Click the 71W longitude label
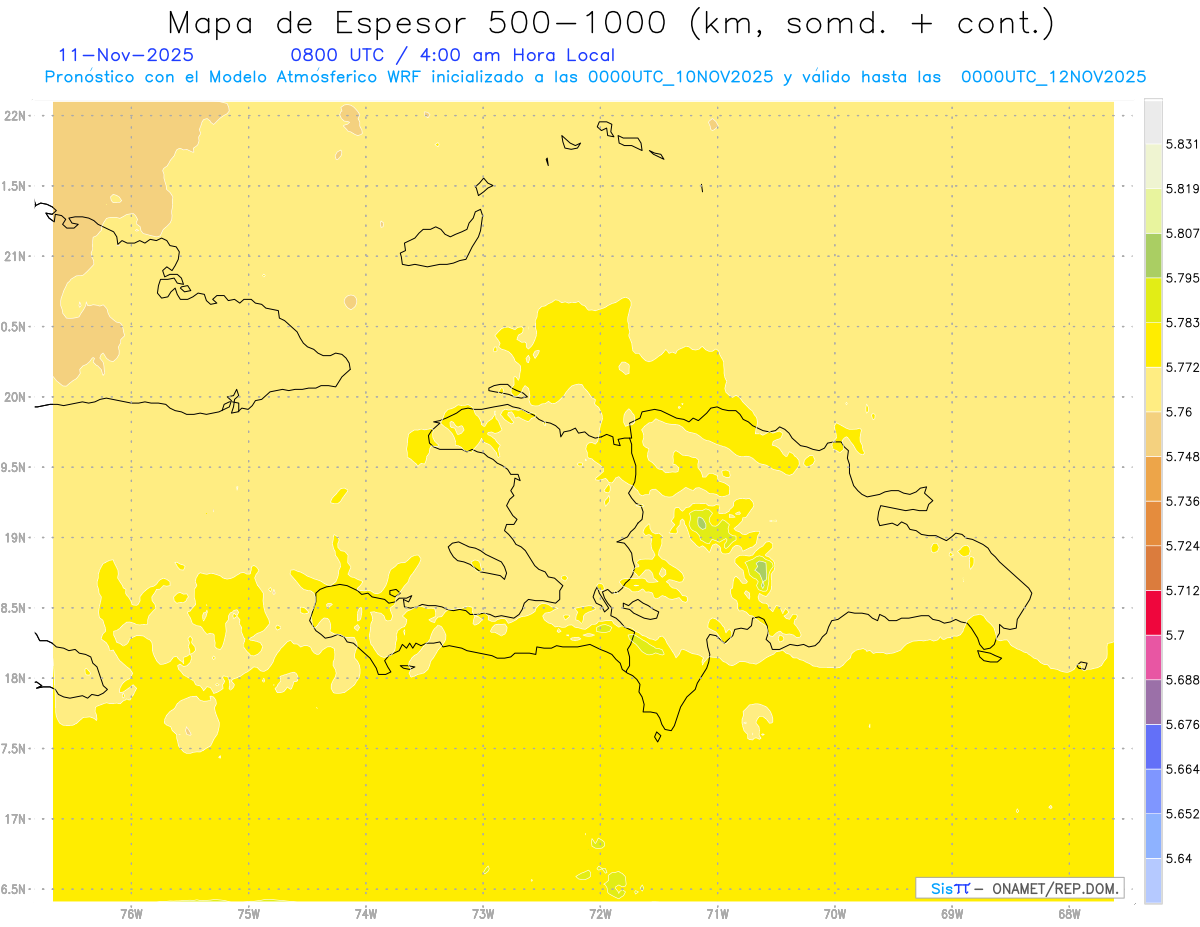 (717, 914)
